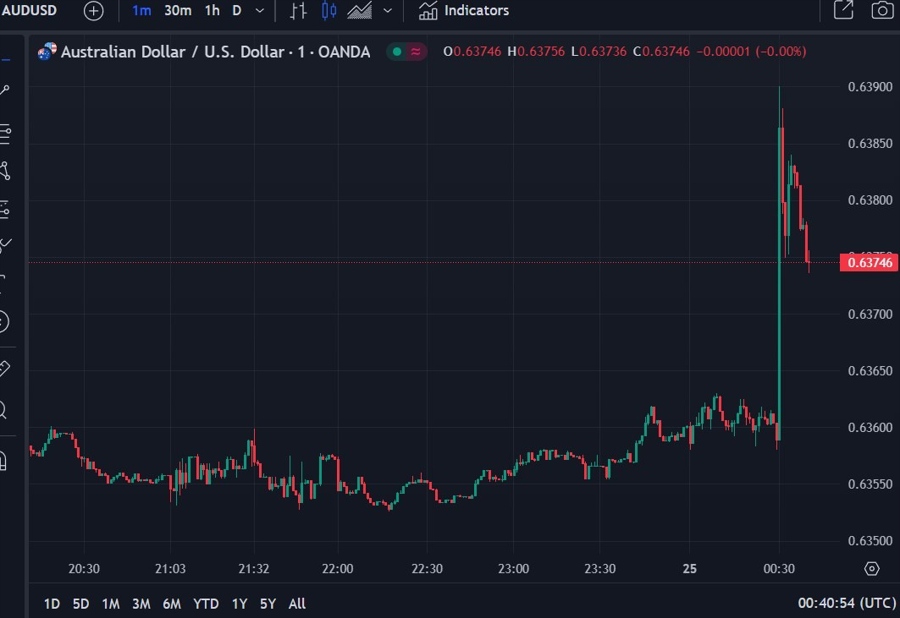The height and width of the screenshot is (618, 900).
Task: Expand the timeframe interval dropdown
Action: pyautogui.click(x=259, y=10)
